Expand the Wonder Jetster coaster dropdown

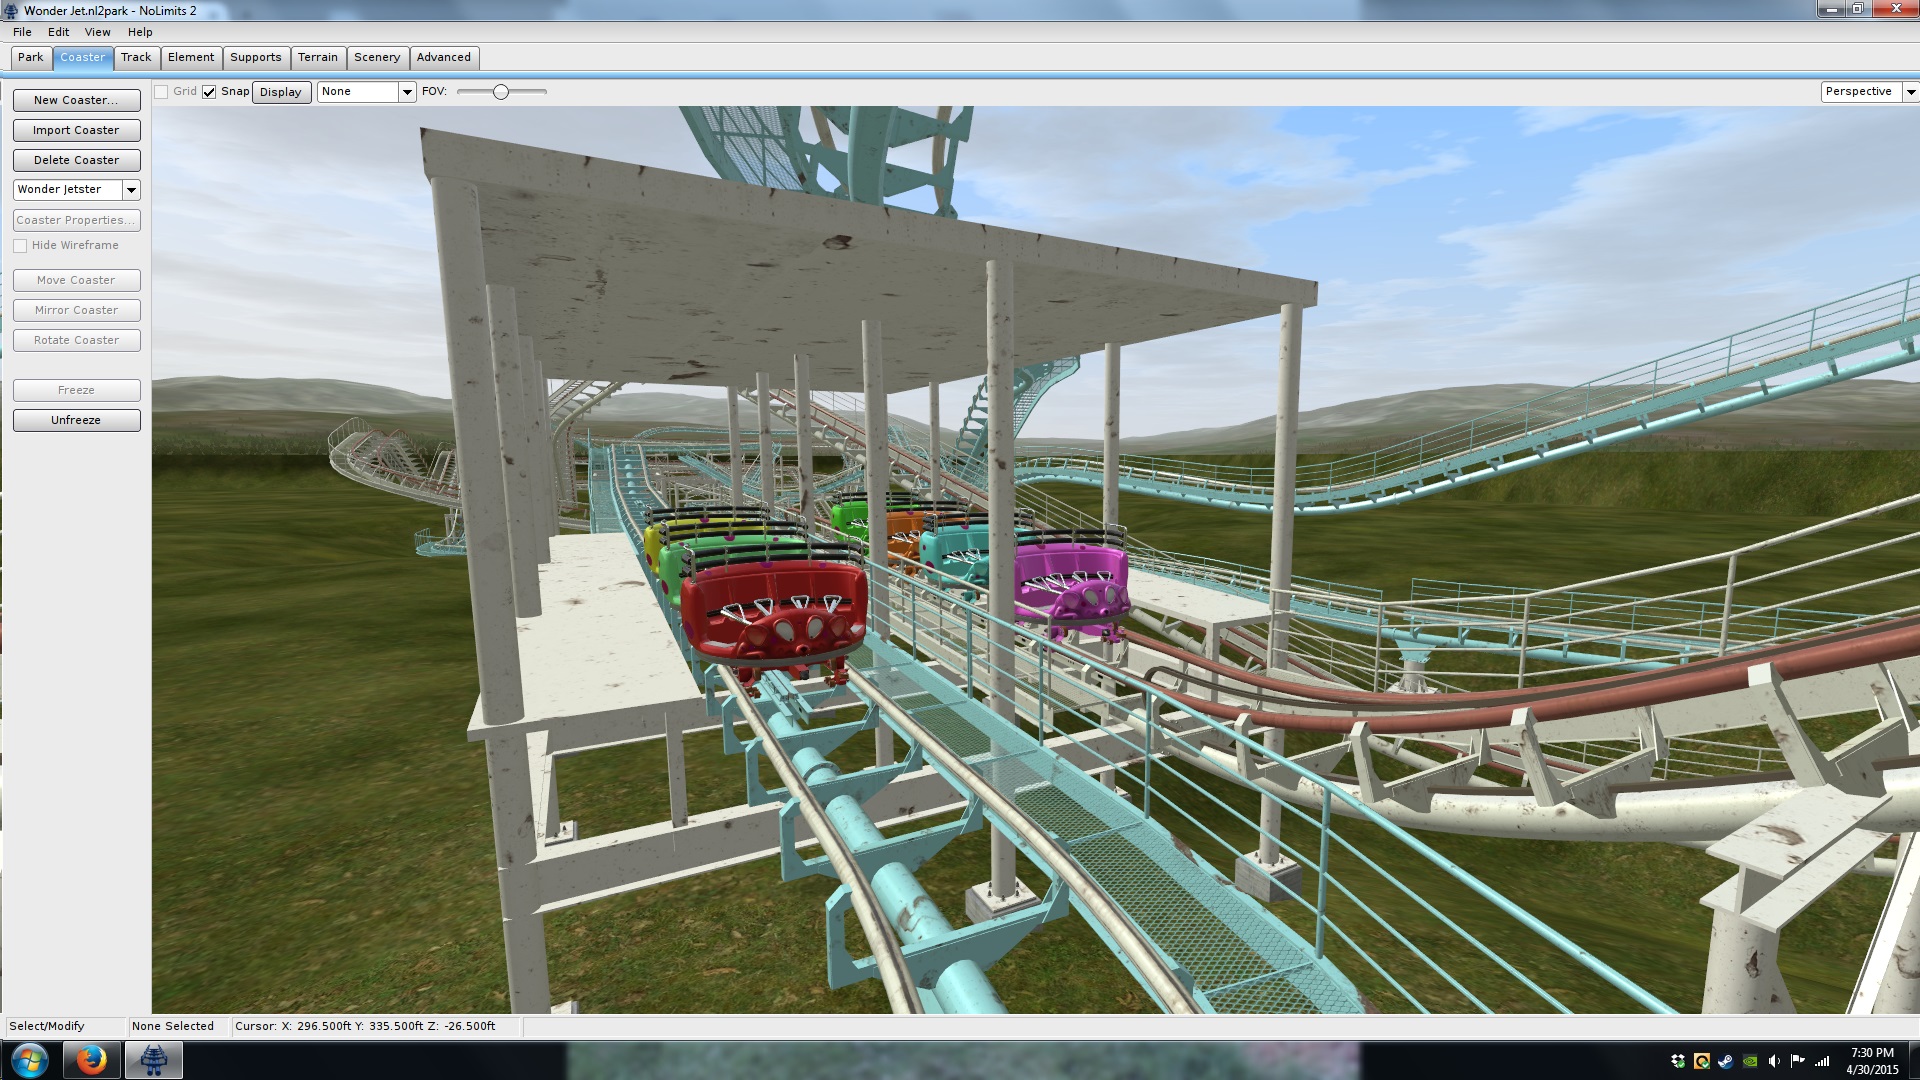coord(131,190)
